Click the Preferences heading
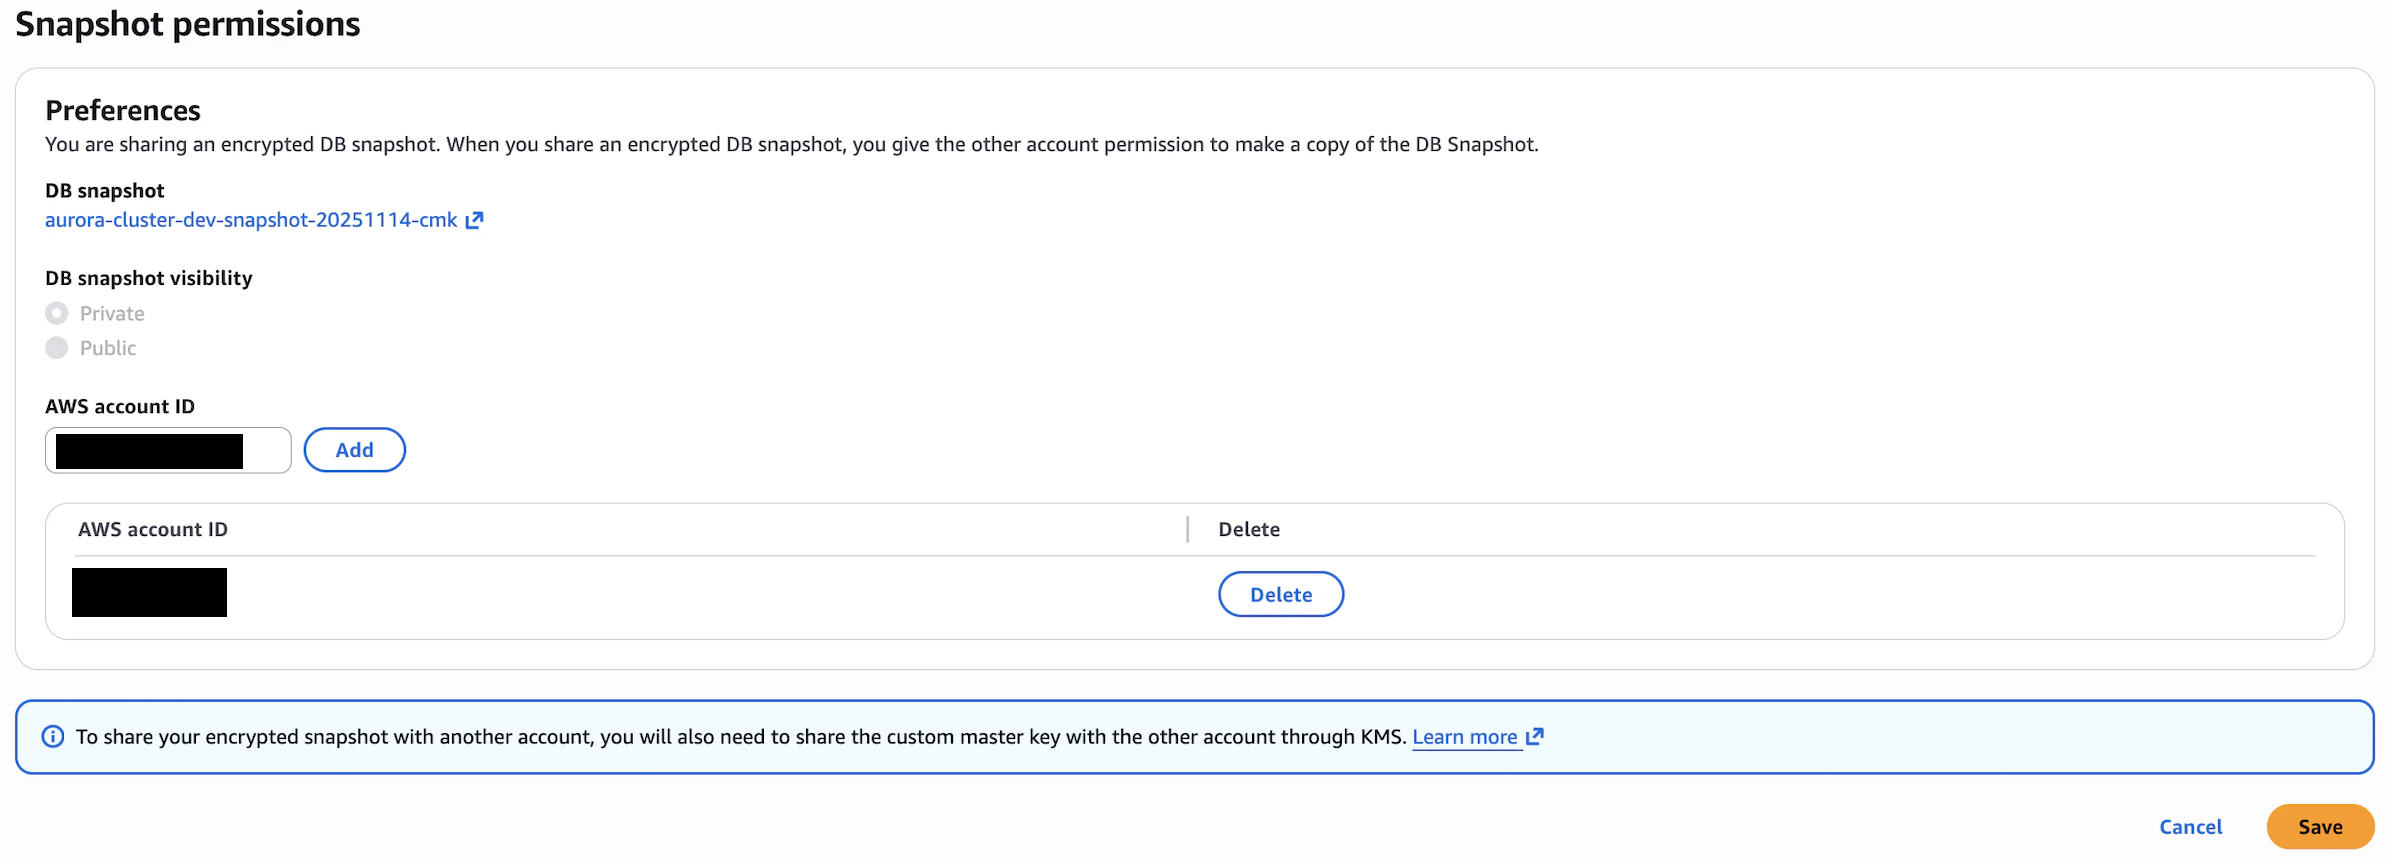This screenshot has height=864, width=2392. pyautogui.click(x=123, y=110)
